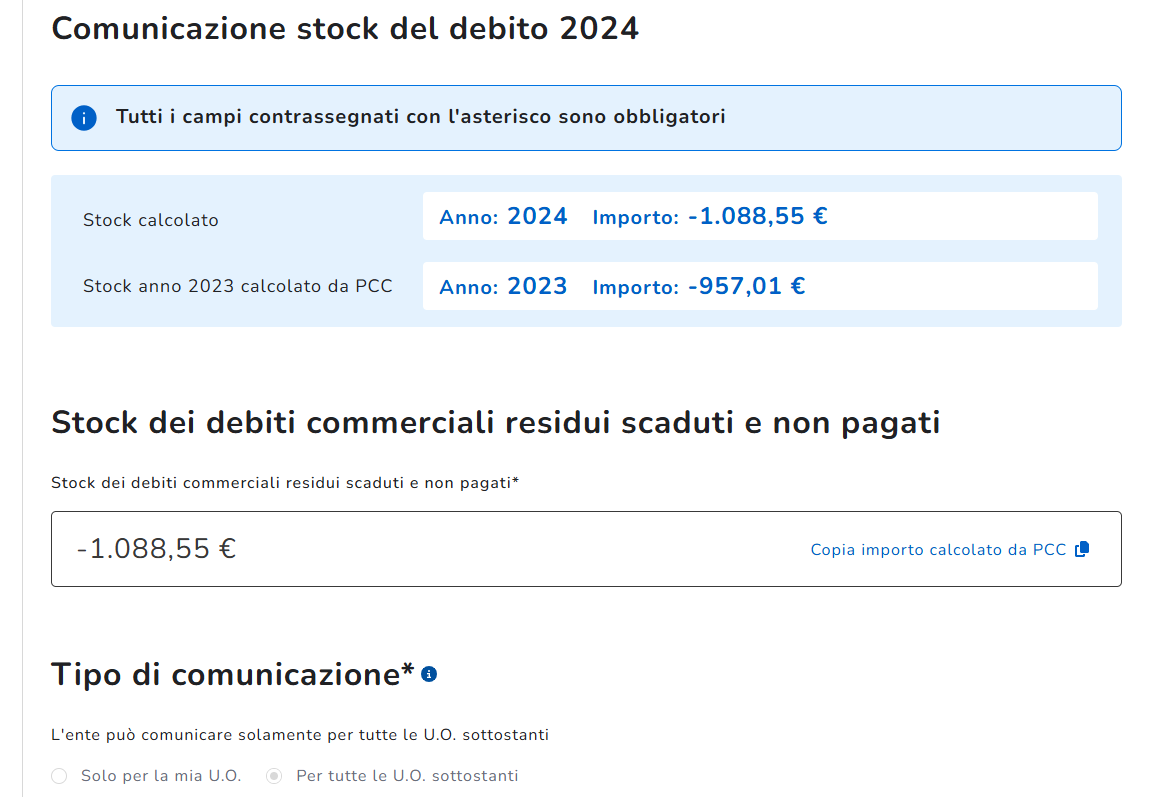Choose the 'Per tutte le U.O. sottostanti' radio circle

[x=274, y=776]
